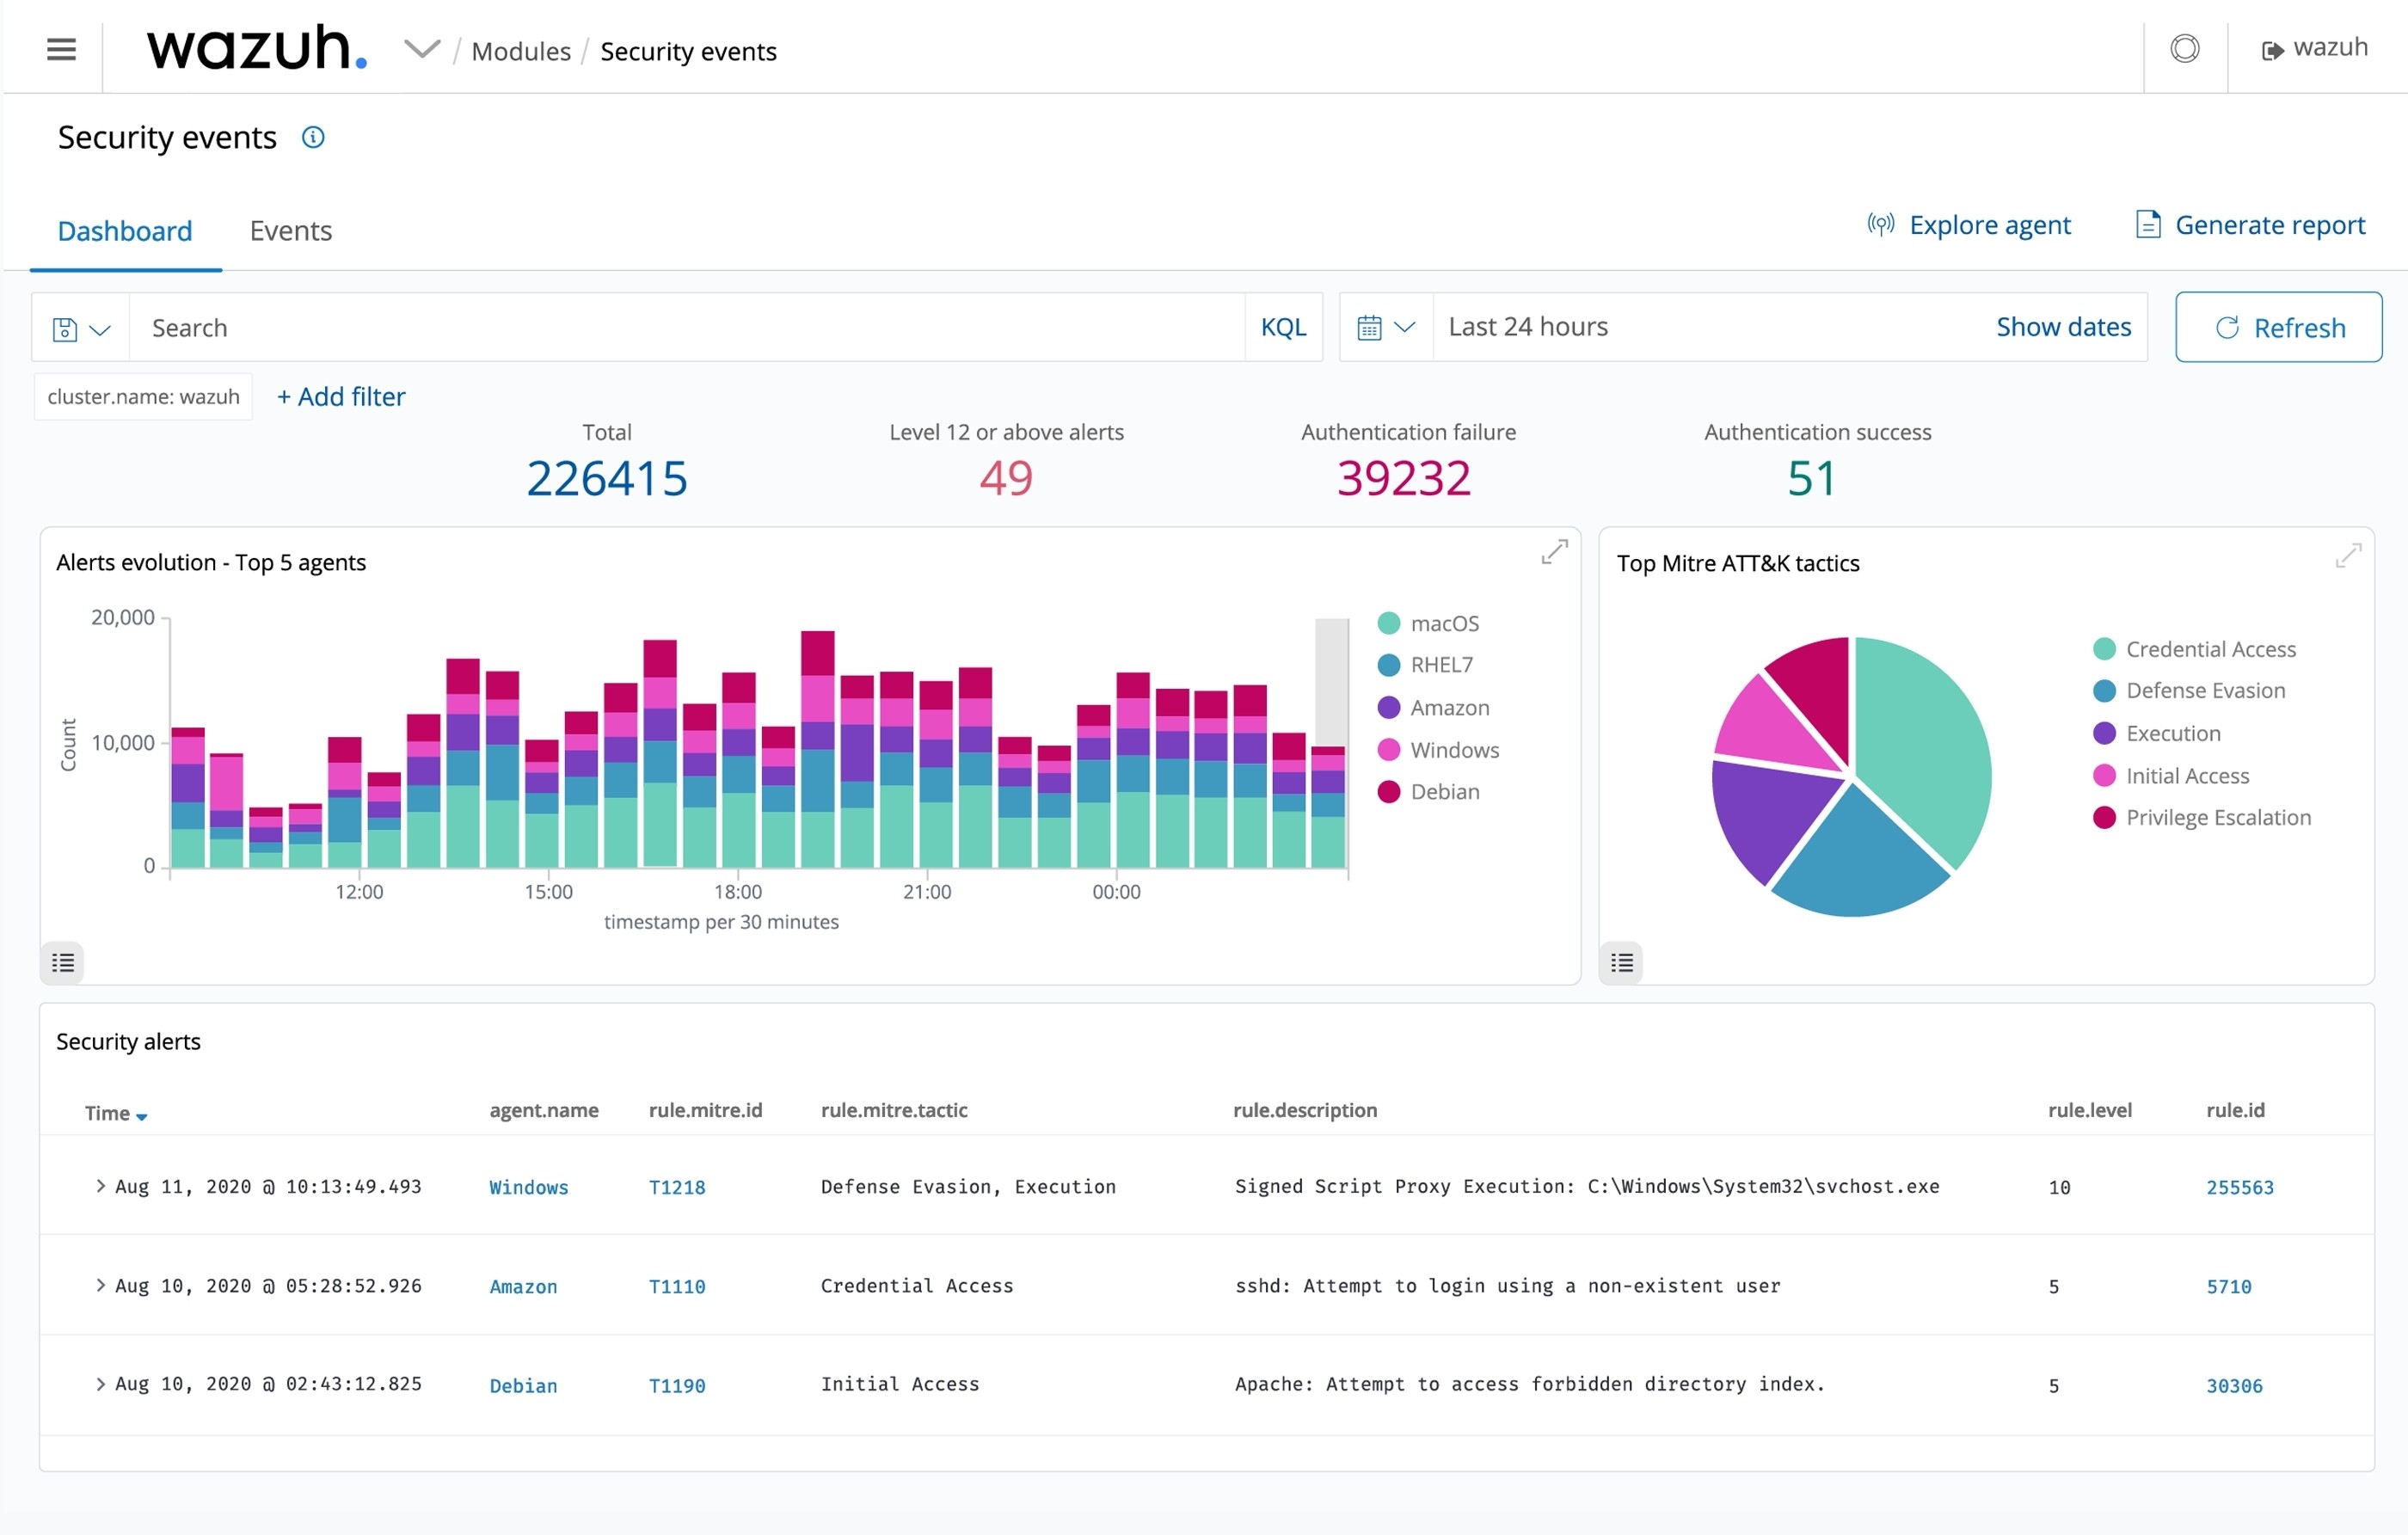Open the hamburger navigation menu

tap(61, 49)
